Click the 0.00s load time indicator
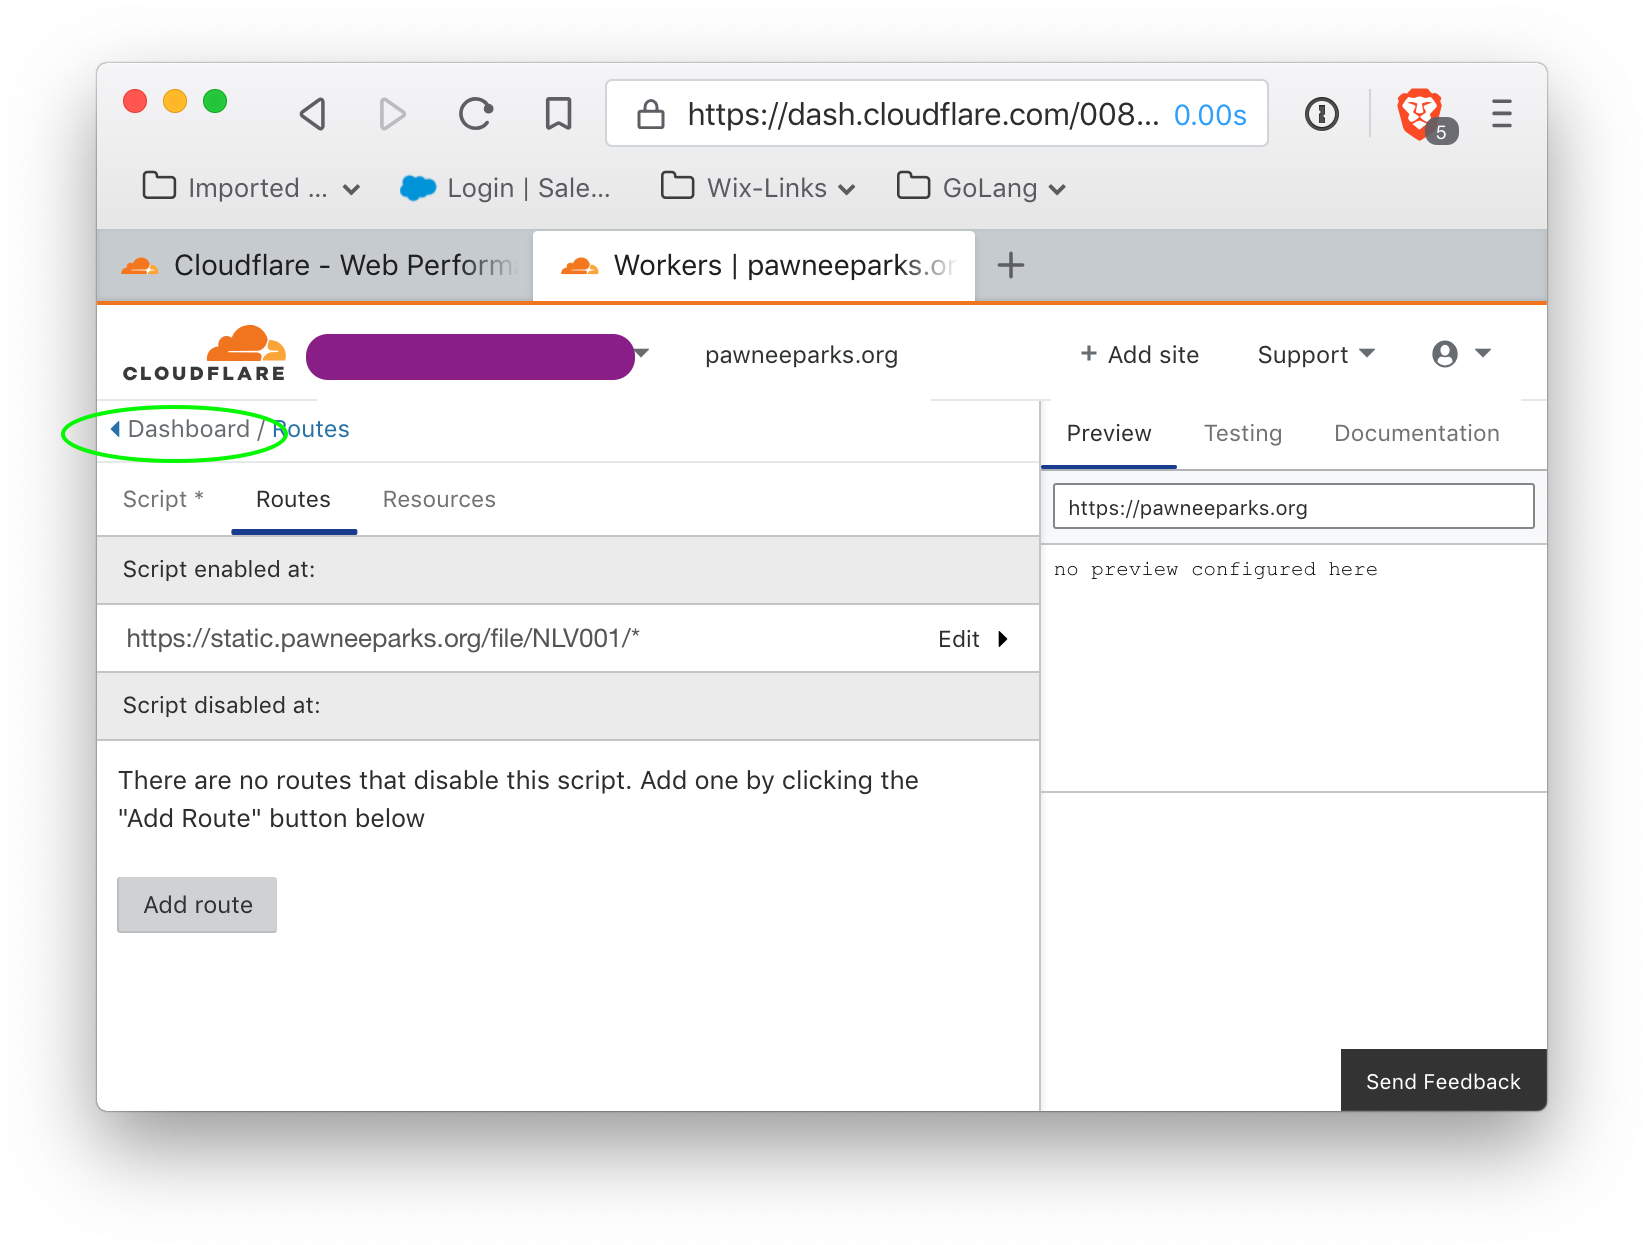The height and width of the screenshot is (1245, 1643). pyautogui.click(x=1210, y=115)
